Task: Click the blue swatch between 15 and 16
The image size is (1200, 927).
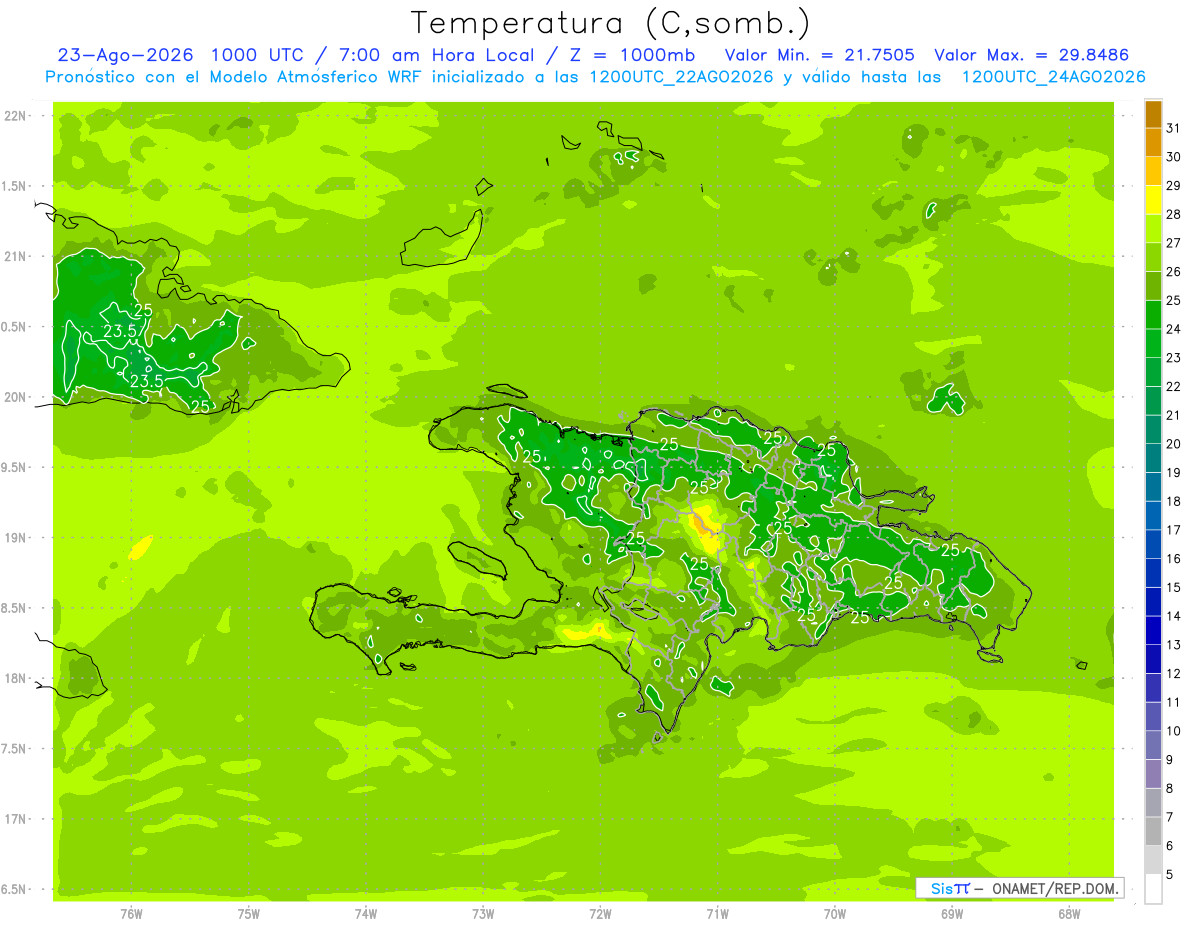Action: point(1153,573)
